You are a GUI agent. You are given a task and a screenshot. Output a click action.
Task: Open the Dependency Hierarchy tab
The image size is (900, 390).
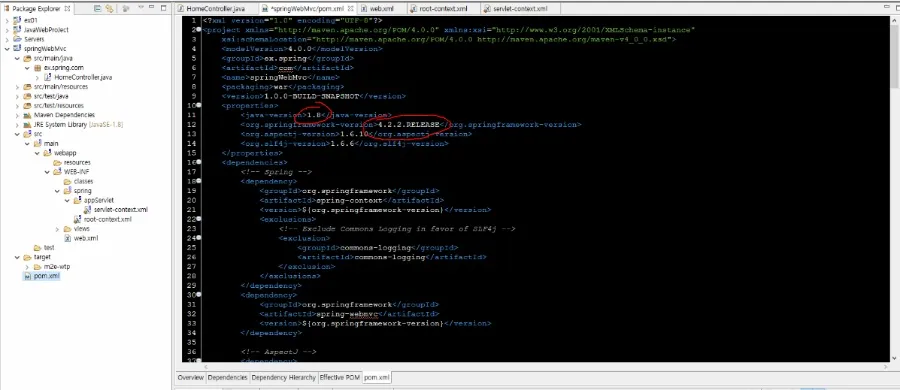pyautogui.click(x=284, y=377)
